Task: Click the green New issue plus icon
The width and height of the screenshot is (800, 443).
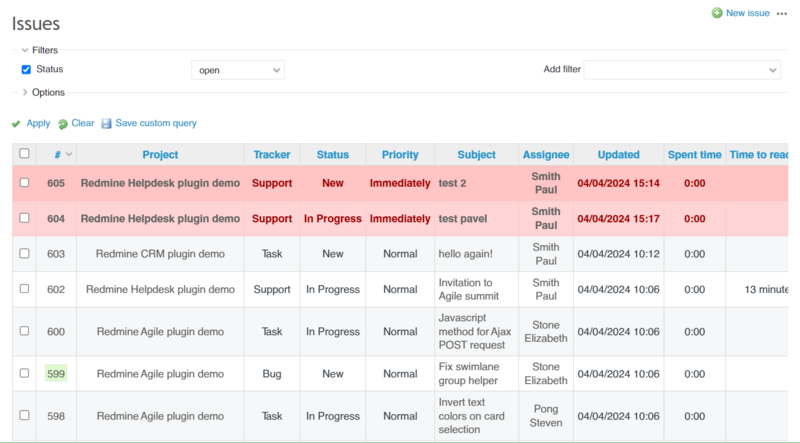Action: click(716, 13)
